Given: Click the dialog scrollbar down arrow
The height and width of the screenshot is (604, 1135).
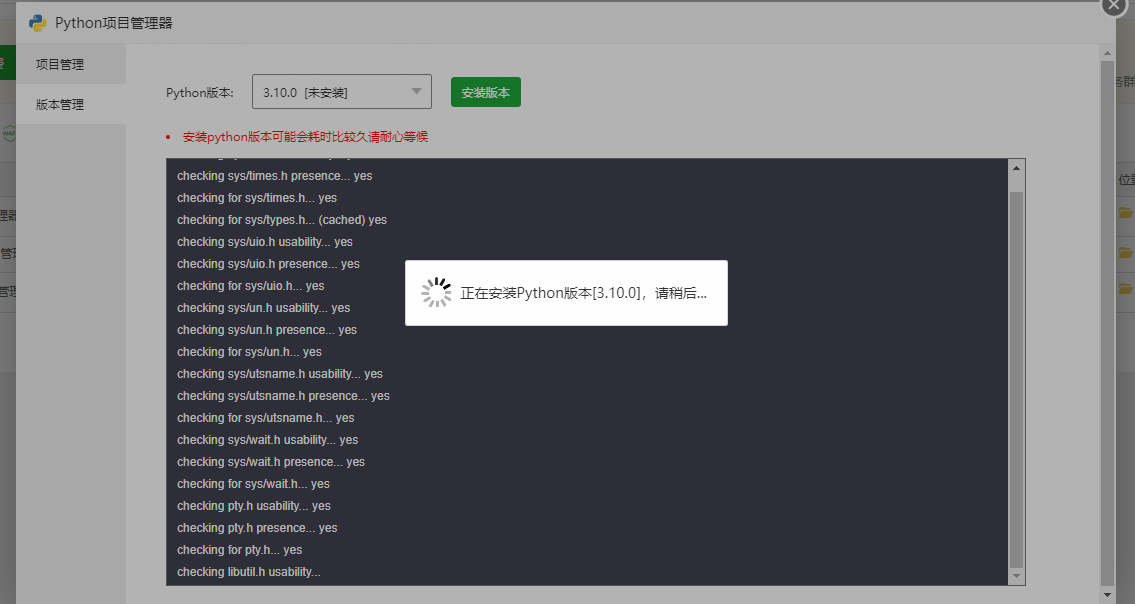Looking at the screenshot, I should pyautogui.click(x=1107, y=595).
